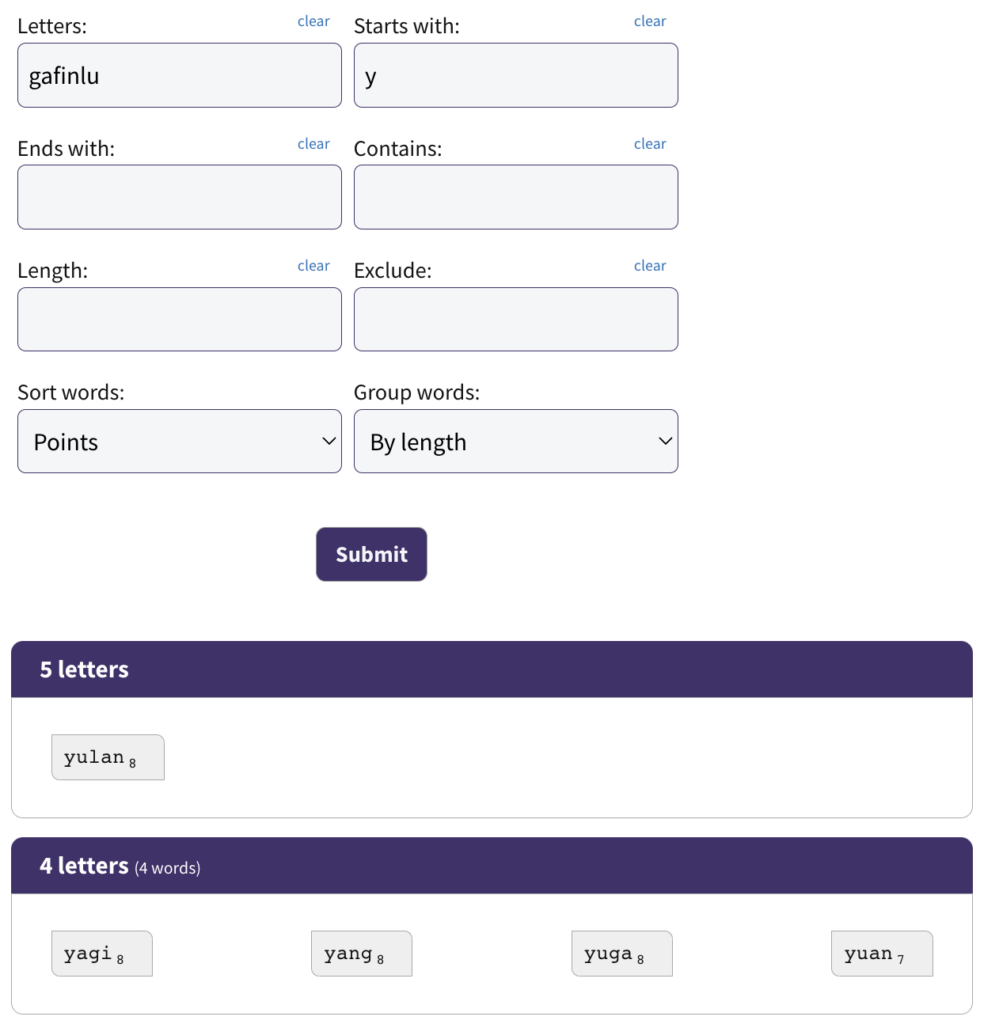
Task: Click clear link above Contains field
Action: [650, 144]
